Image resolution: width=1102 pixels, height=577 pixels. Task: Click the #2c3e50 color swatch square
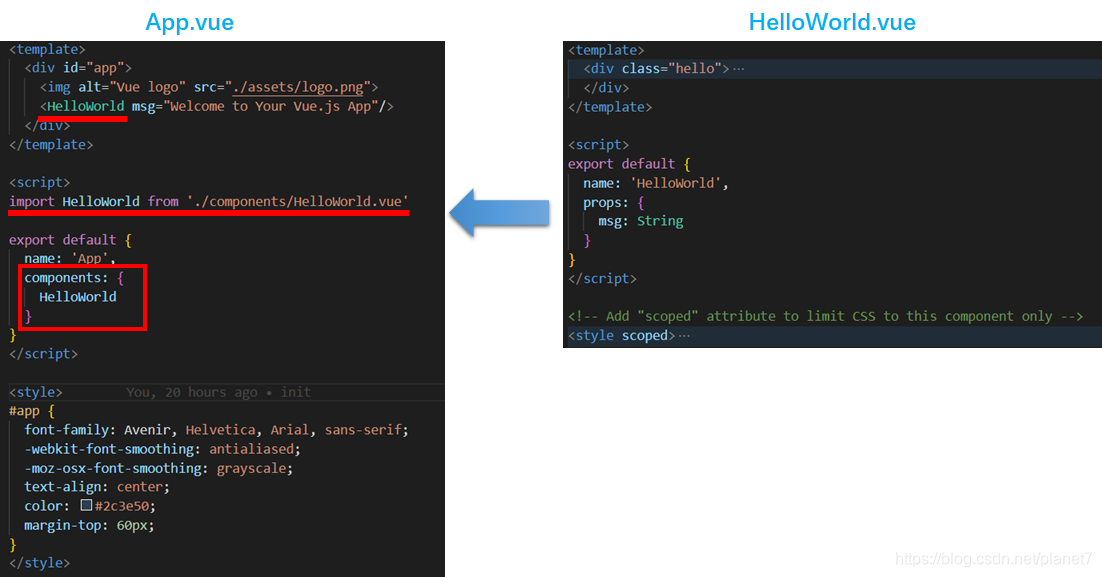[x=86, y=505]
